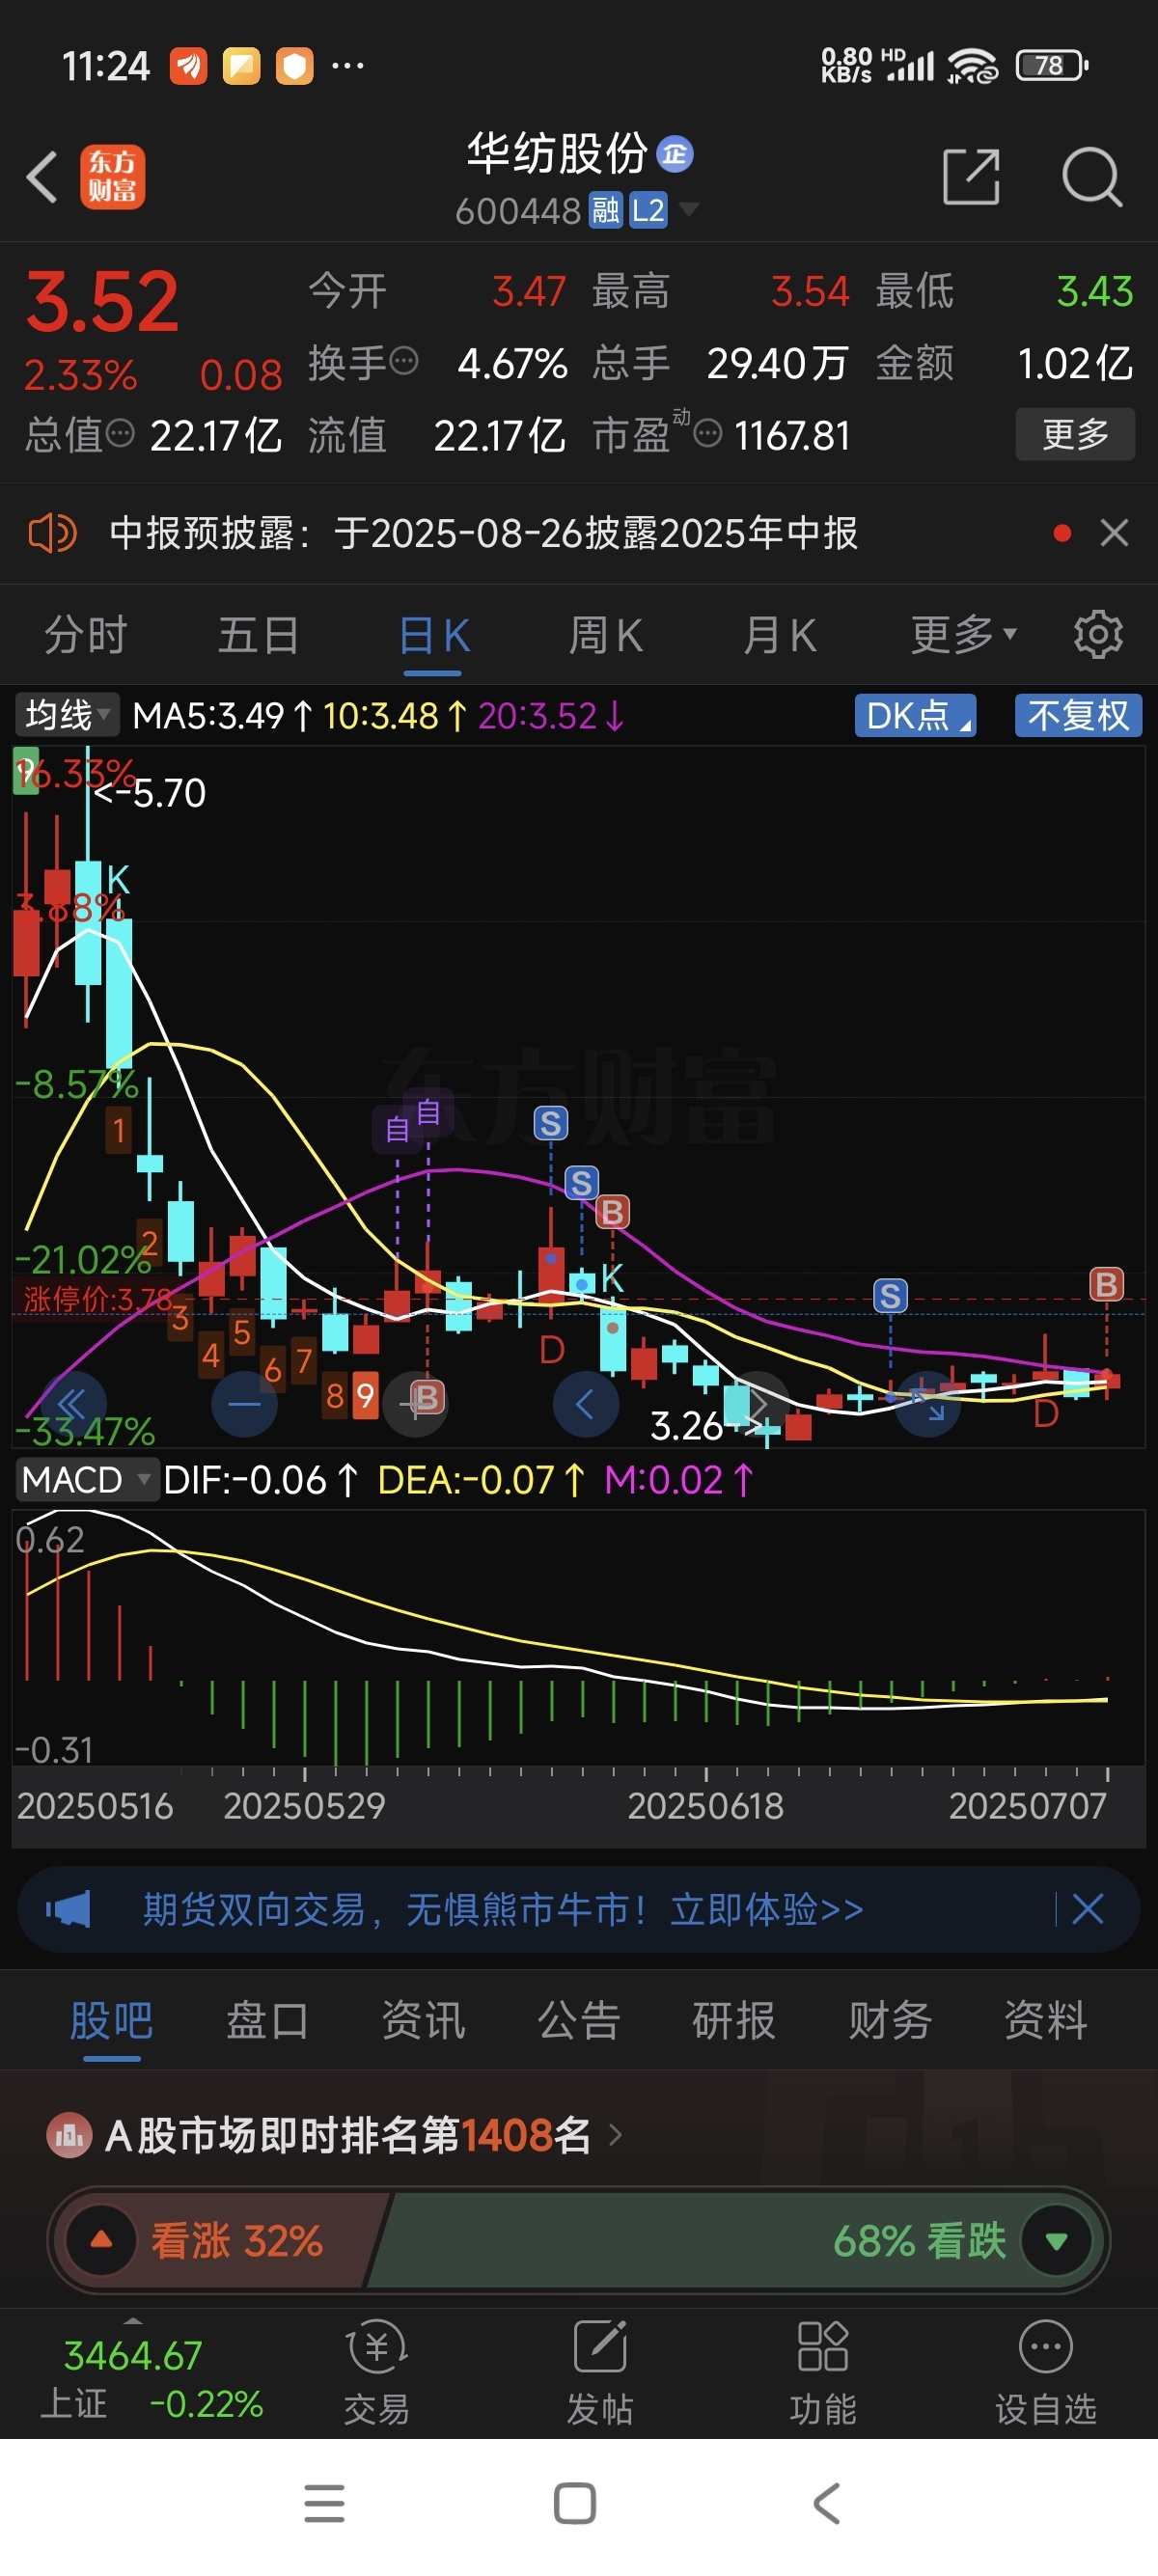Tap the 总值 info icon

[120, 433]
